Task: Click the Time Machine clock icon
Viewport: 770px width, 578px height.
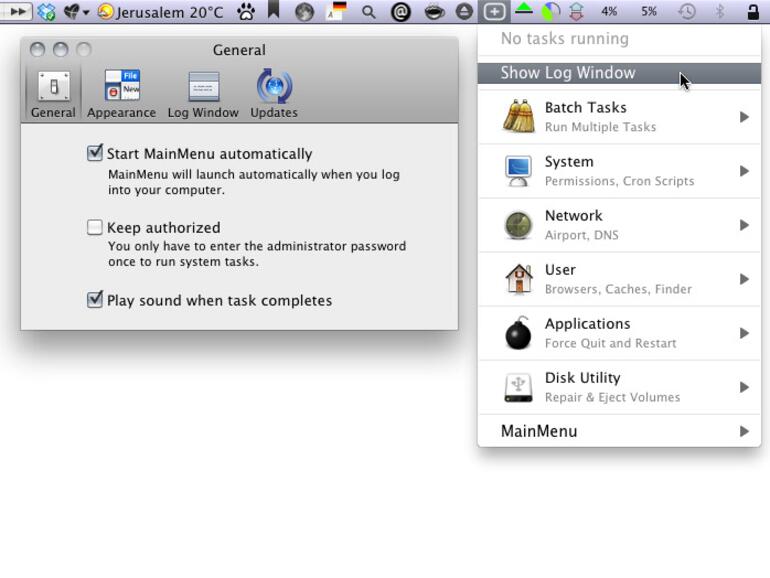Action: [x=687, y=11]
